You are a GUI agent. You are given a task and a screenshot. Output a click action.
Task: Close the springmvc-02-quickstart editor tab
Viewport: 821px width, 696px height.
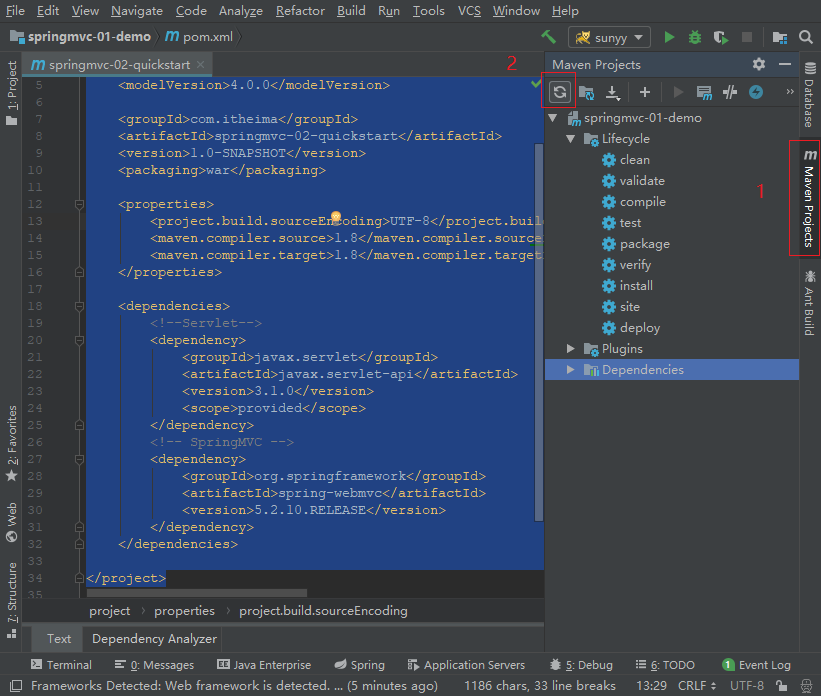coord(201,64)
